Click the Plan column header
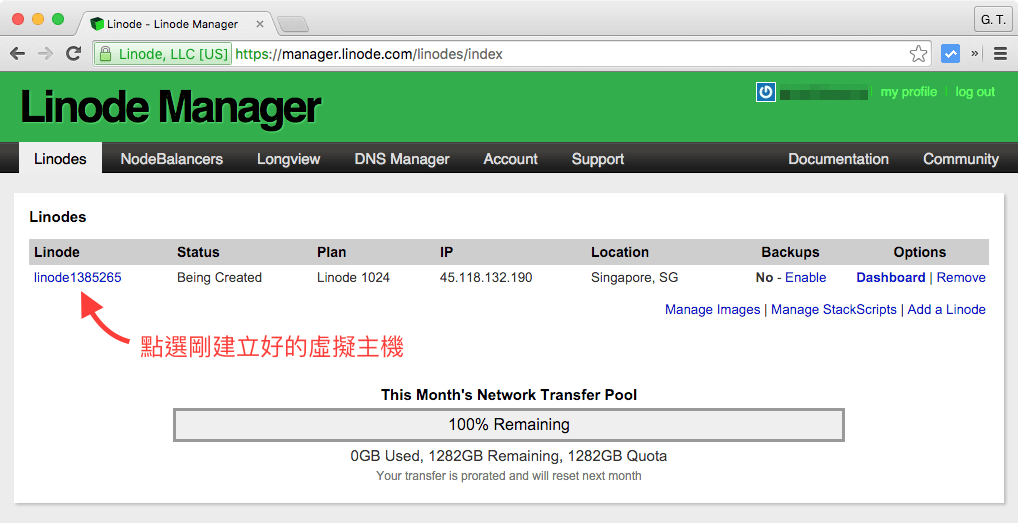This screenshot has width=1018, height=523. [x=331, y=252]
